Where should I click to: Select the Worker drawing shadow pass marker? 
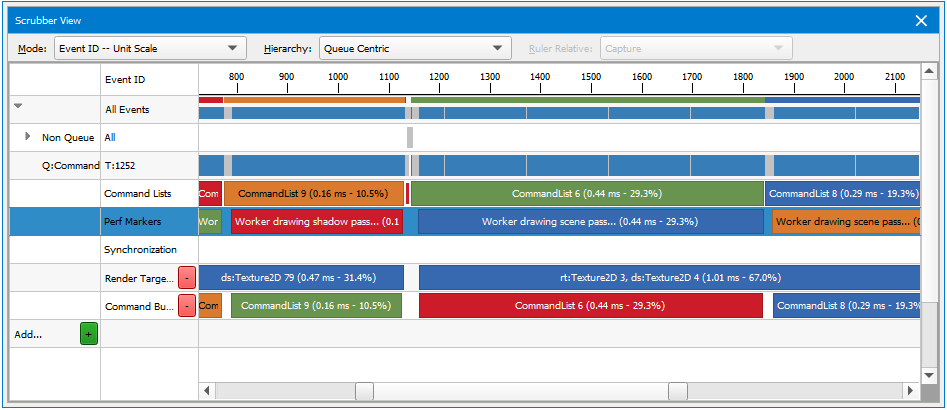point(316,222)
